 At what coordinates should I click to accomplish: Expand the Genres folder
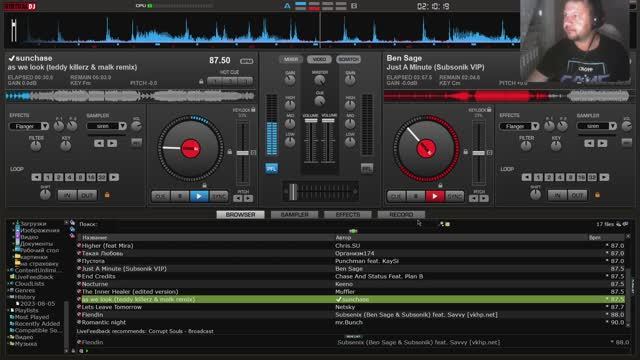click(9, 291)
